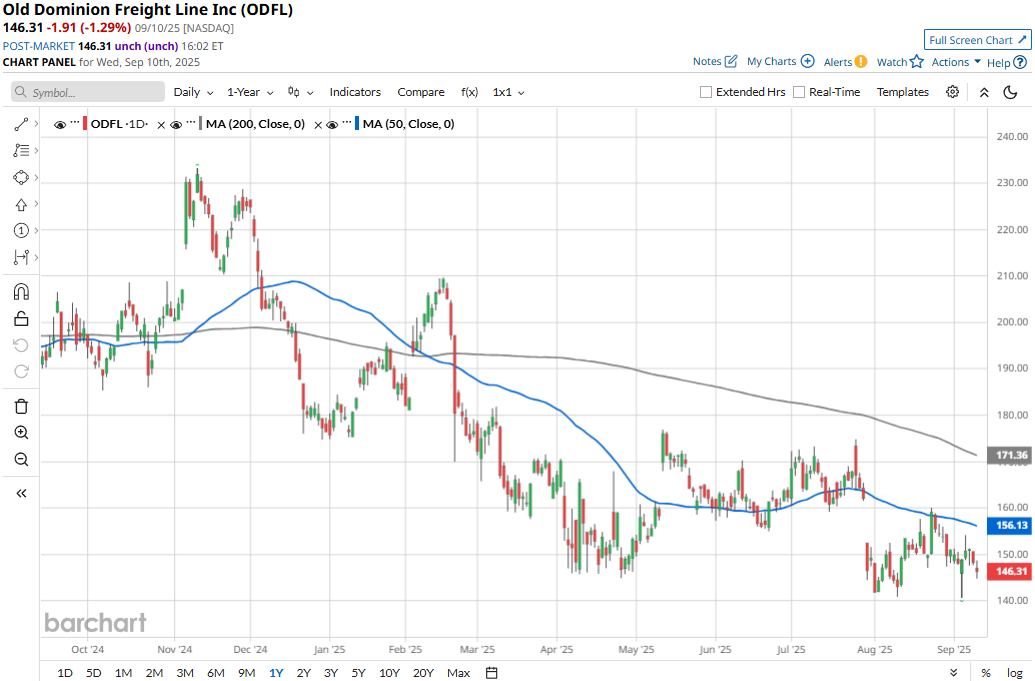Select the 6M time range
This screenshot has width=1035, height=681.
(216, 672)
